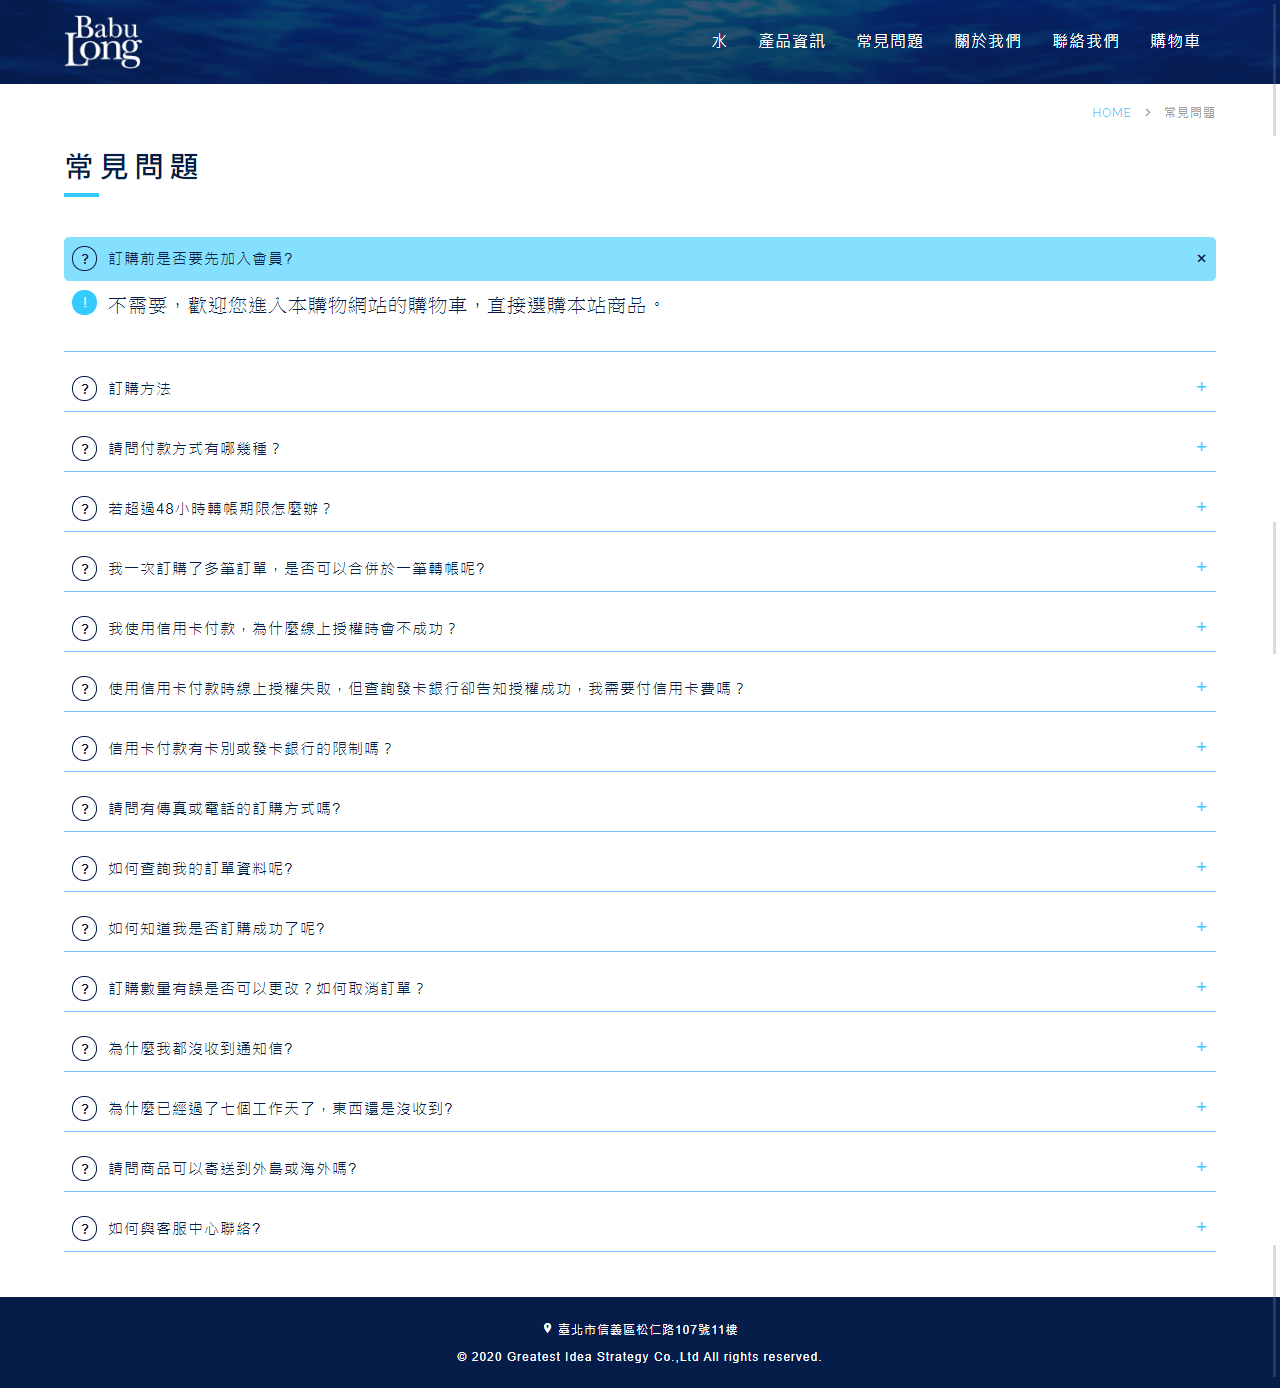The image size is (1280, 1388).
Task: Click question icon beside 請問商品可以寄送到外島或海外嗎
Action: [x=85, y=1169]
